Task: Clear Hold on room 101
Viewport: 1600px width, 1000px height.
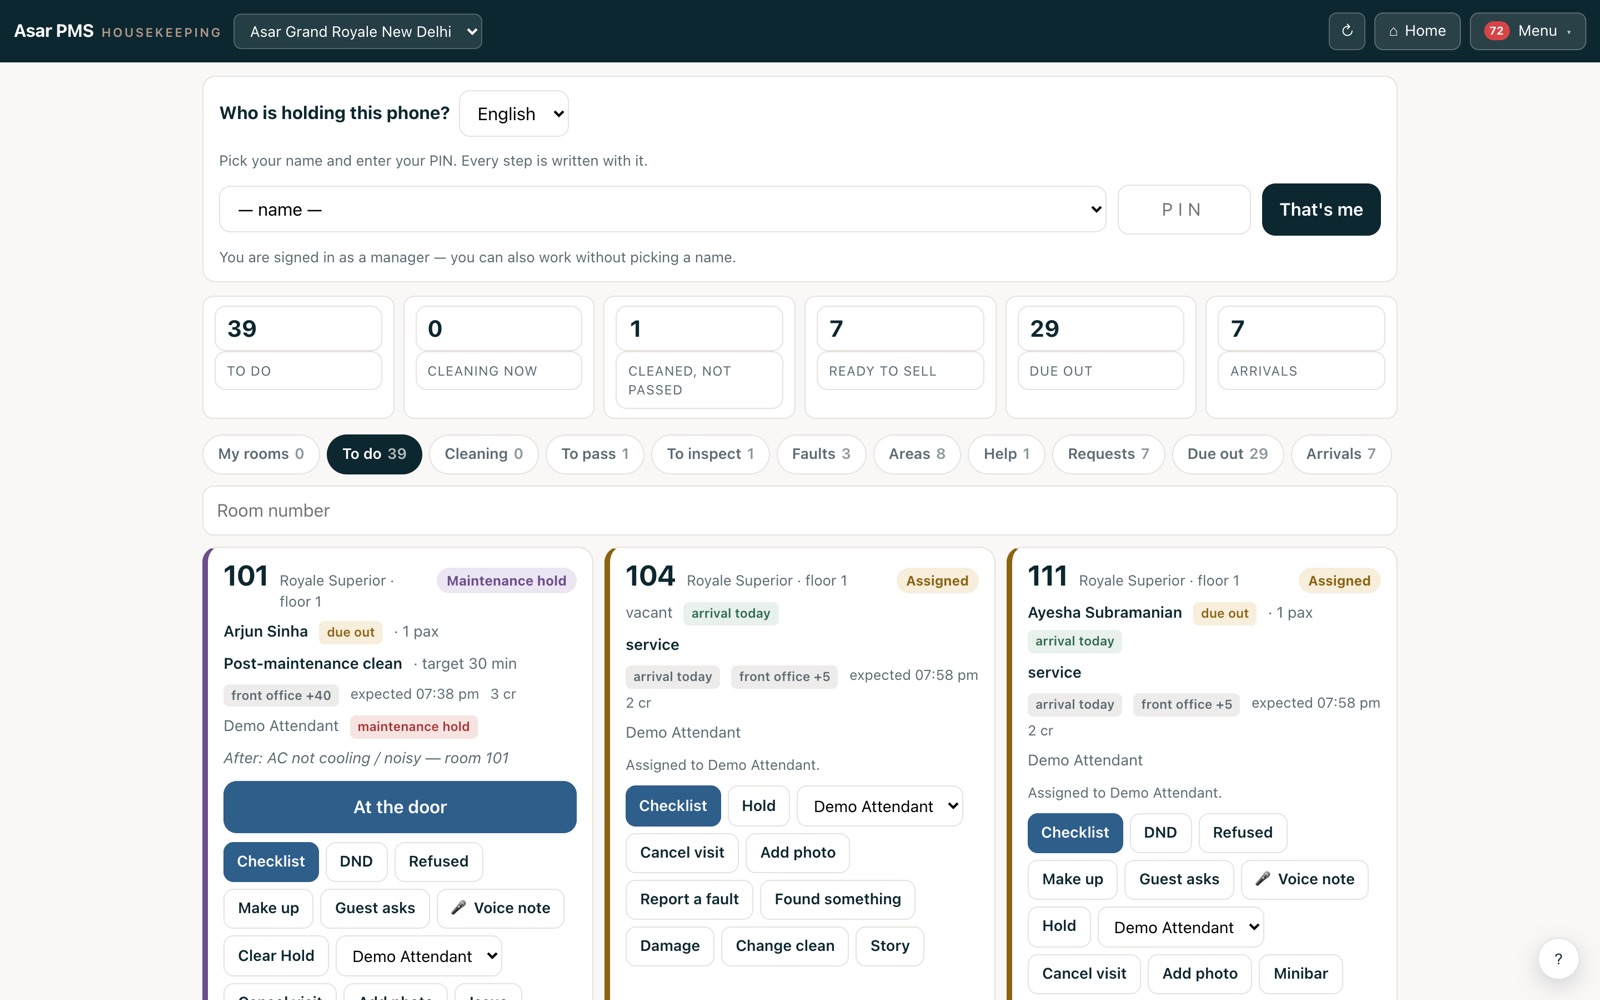Action: [x=276, y=956]
